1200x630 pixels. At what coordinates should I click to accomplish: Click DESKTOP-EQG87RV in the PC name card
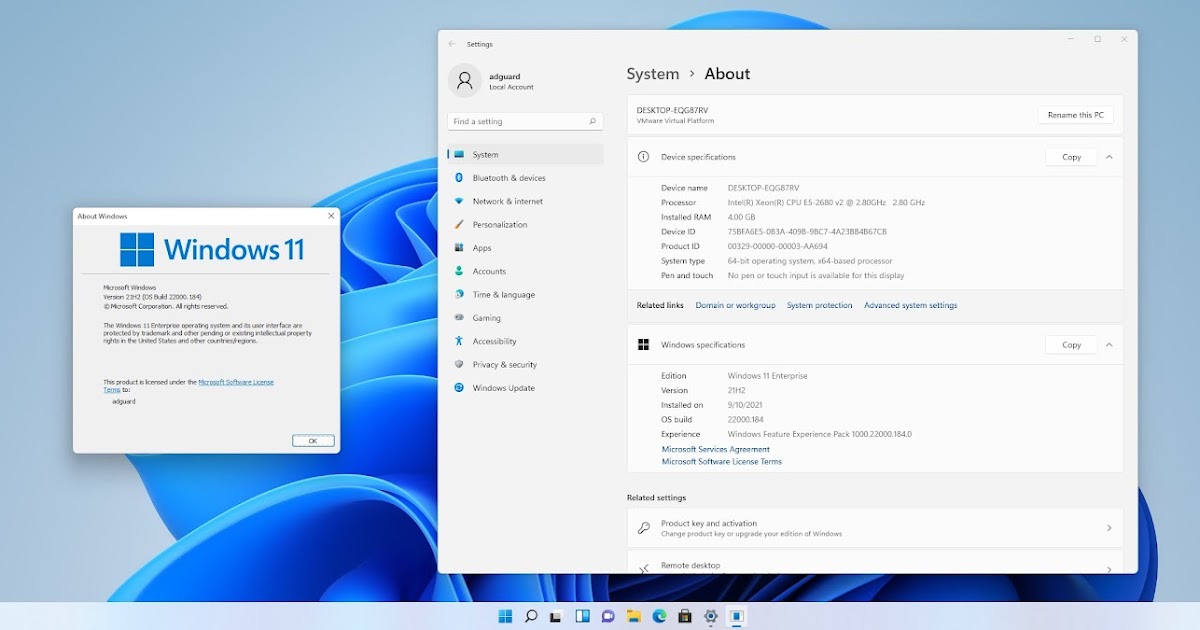(672, 110)
